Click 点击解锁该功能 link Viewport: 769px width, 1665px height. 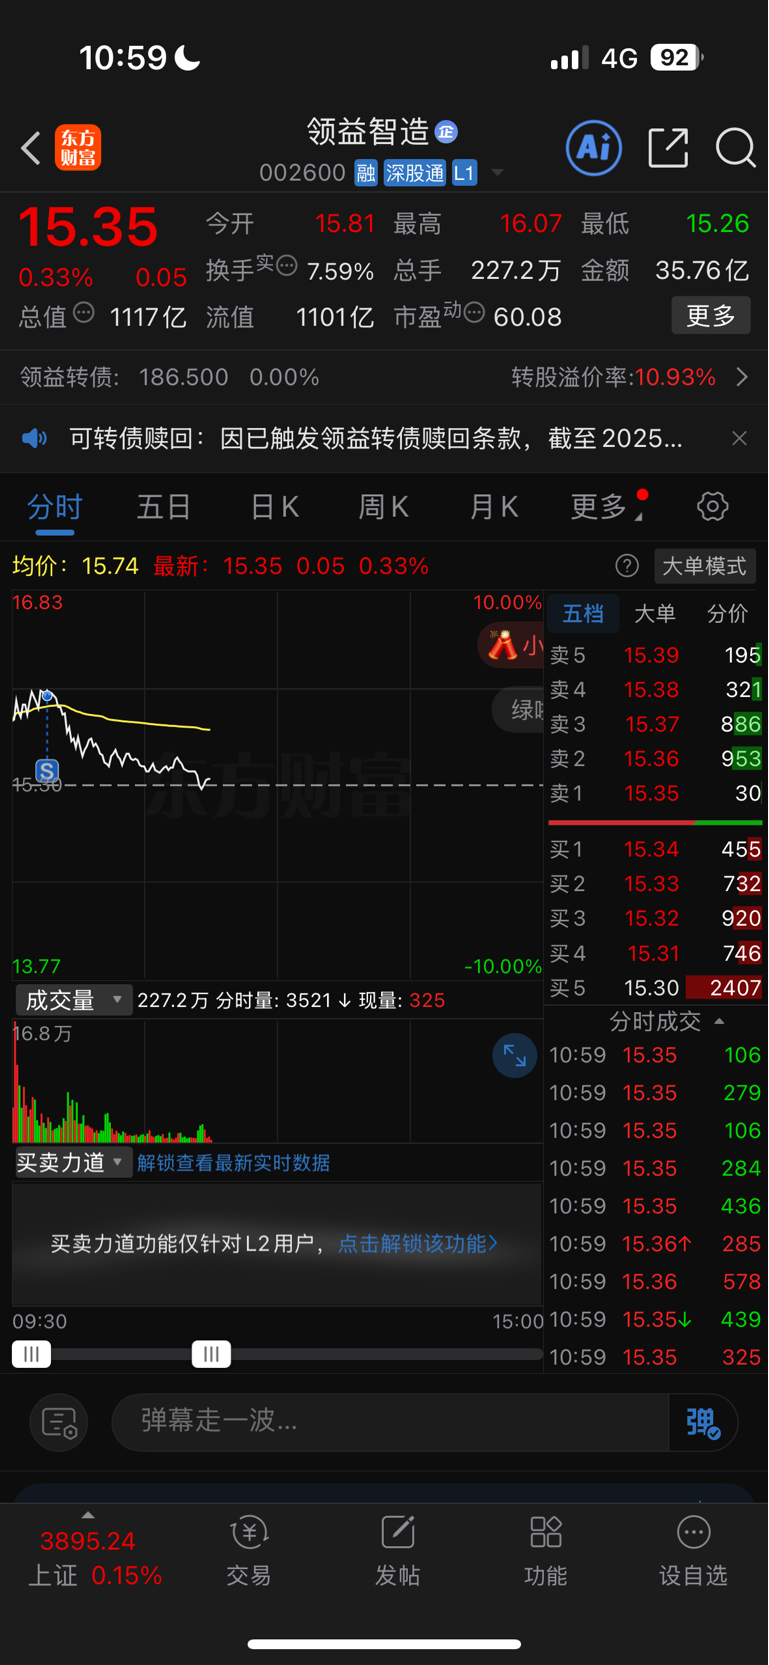click(417, 1243)
